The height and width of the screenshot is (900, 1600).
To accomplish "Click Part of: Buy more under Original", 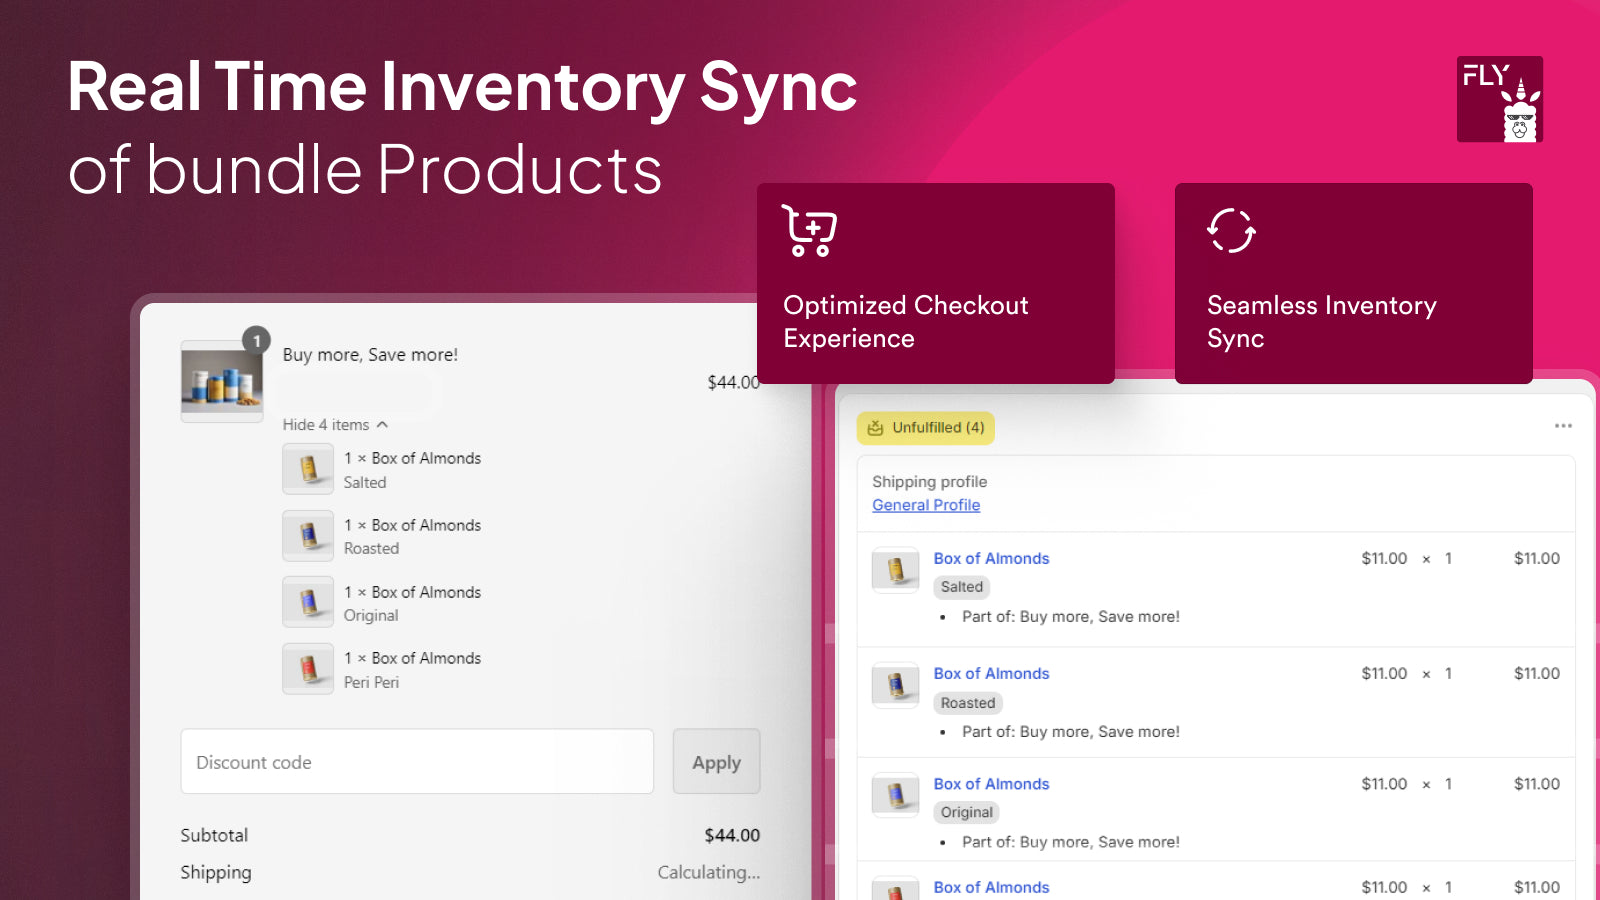I will point(1071,842).
